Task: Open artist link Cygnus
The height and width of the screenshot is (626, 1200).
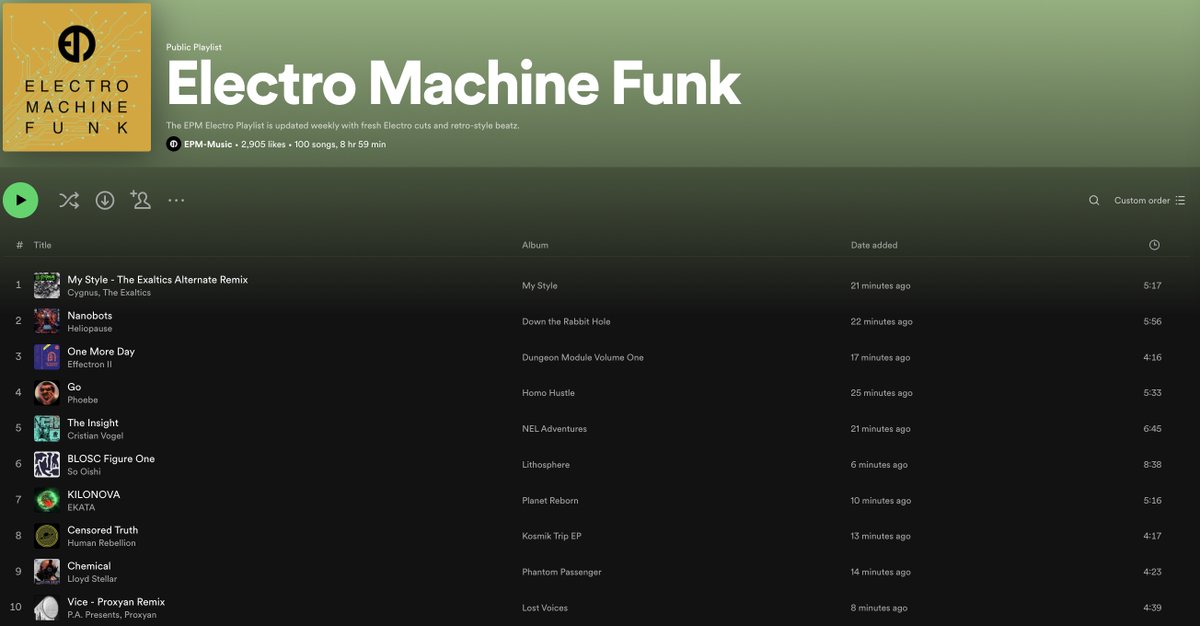Action: (x=82, y=293)
